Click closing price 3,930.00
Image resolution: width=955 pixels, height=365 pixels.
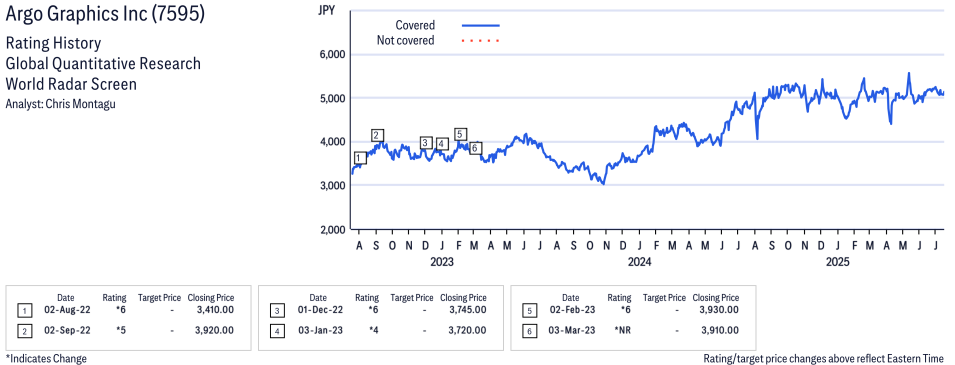tap(720, 310)
